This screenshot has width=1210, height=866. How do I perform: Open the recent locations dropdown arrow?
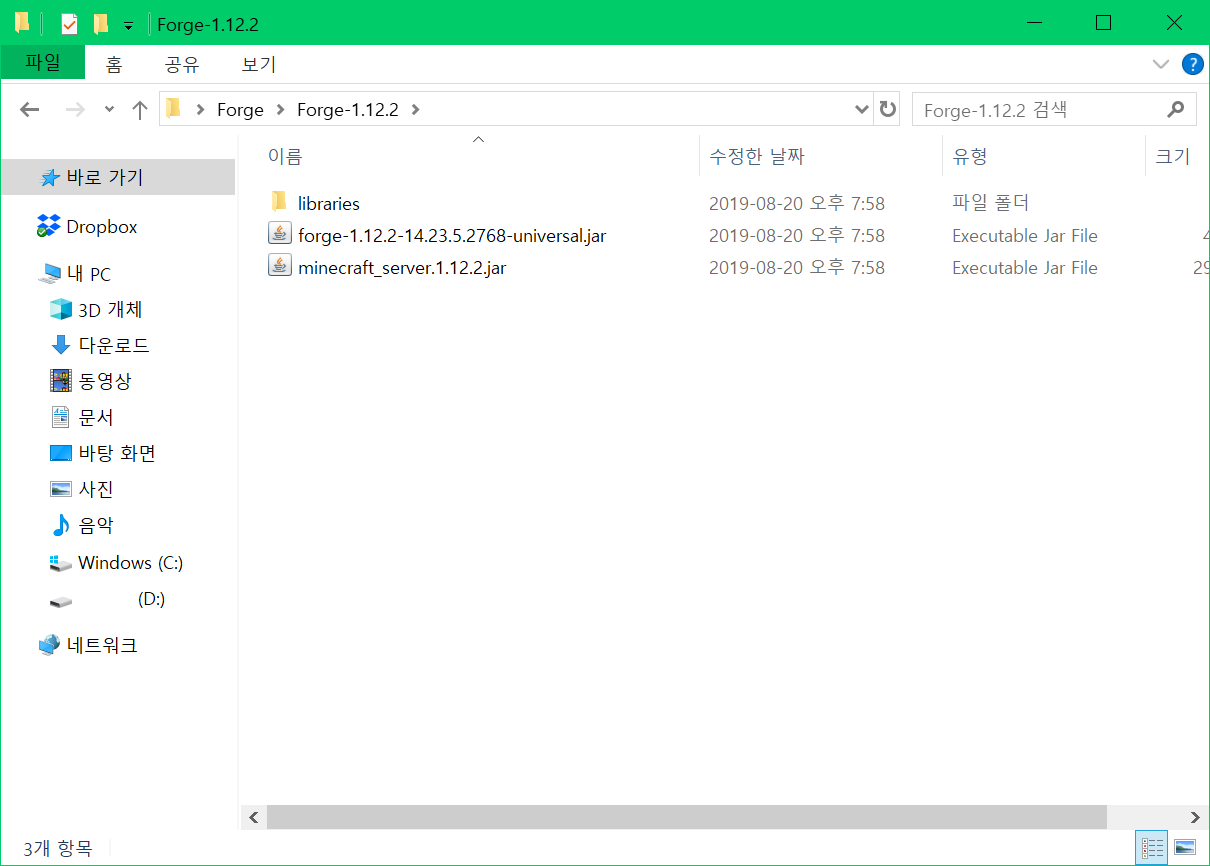pyautogui.click(x=110, y=110)
